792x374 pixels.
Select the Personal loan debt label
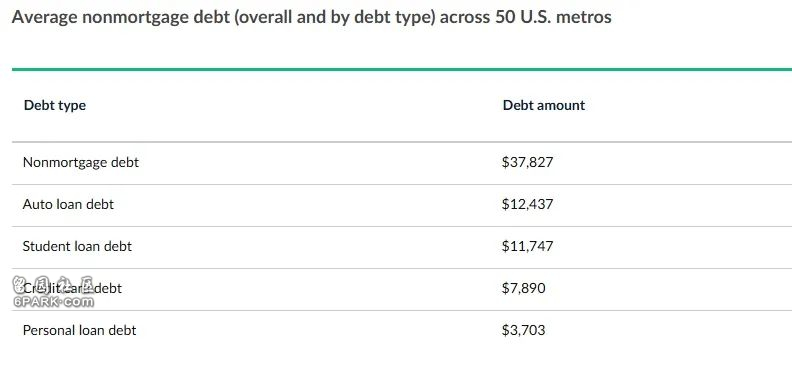(x=79, y=330)
